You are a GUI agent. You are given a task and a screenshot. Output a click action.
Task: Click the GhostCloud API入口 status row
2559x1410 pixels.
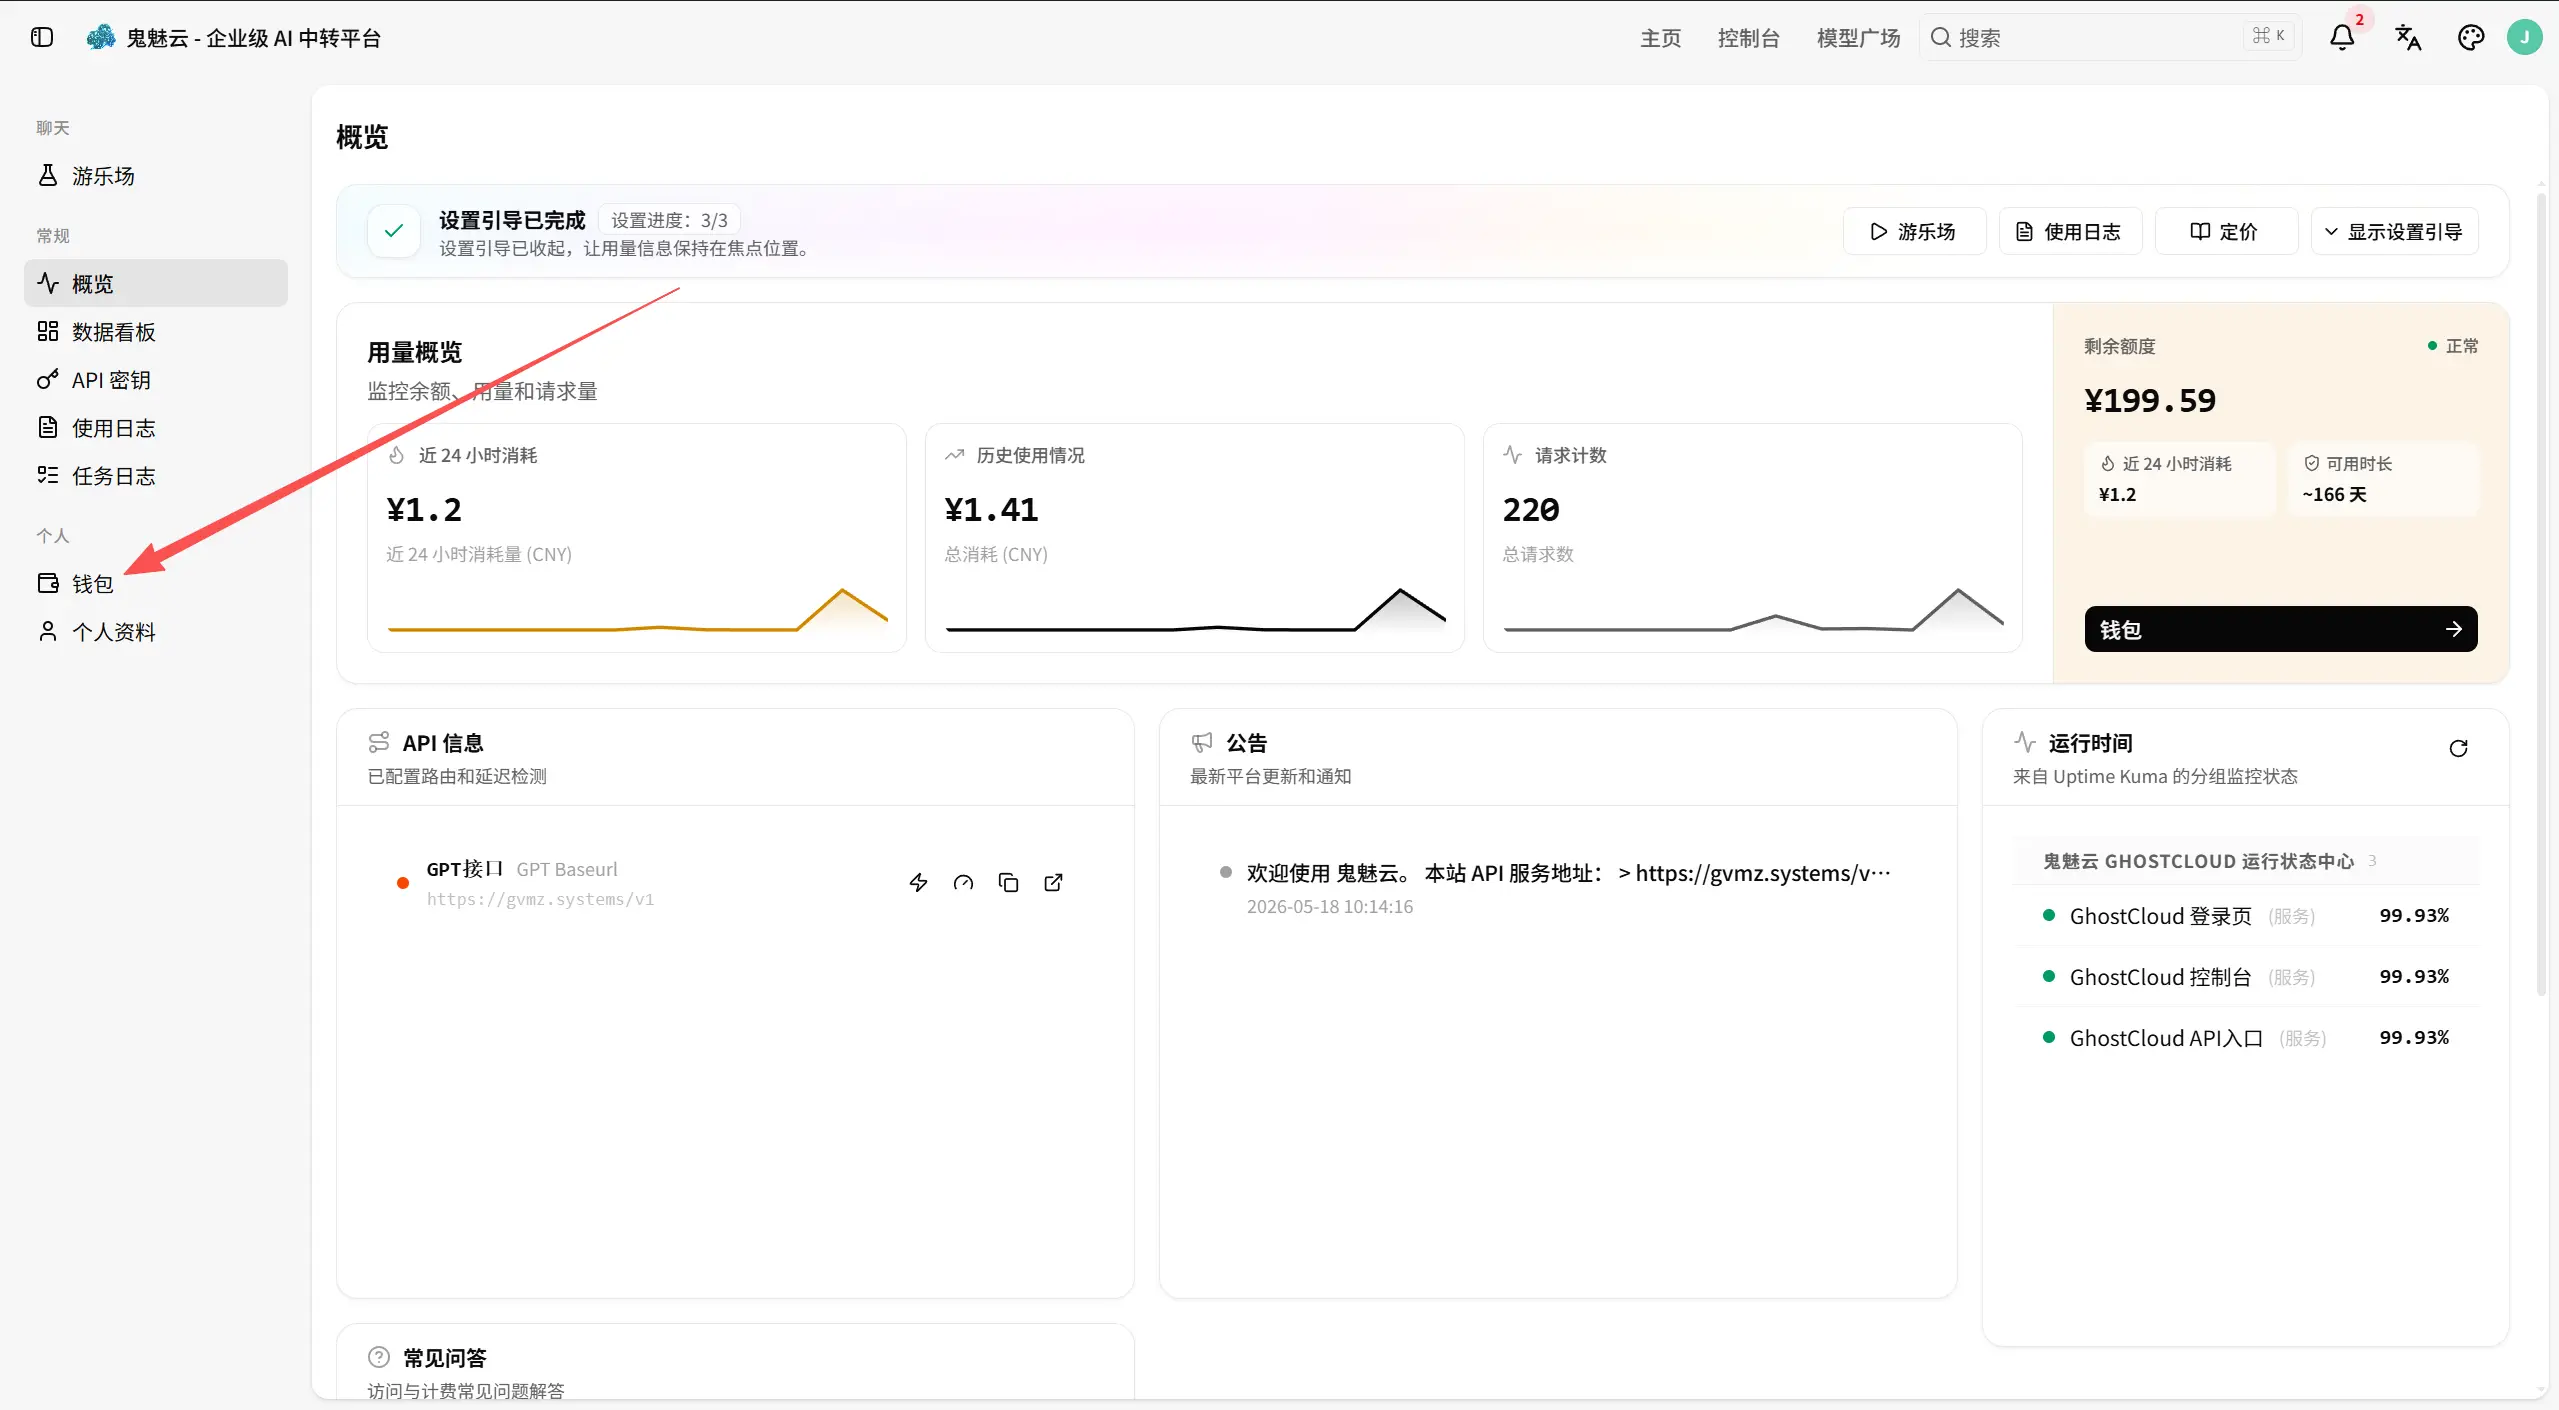coord(2246,1038)
